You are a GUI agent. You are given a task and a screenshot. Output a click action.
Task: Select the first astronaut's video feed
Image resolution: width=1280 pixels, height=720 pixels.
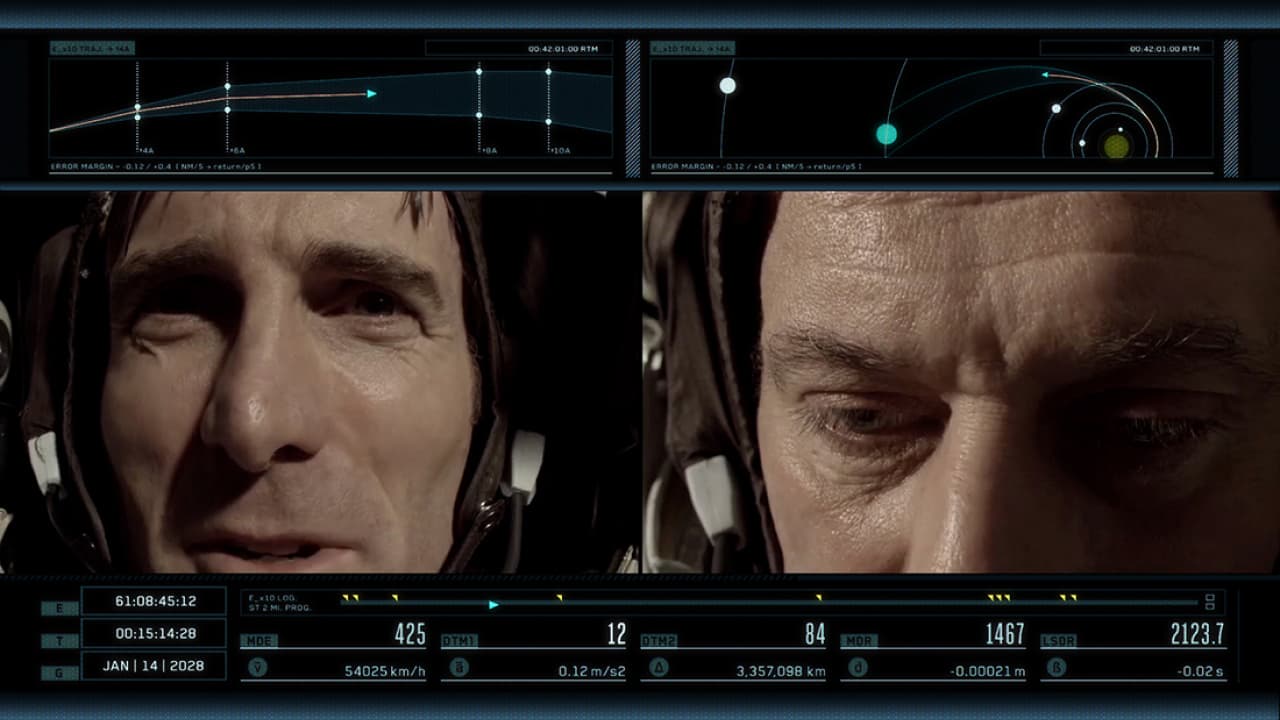click(x=320, y=382)
